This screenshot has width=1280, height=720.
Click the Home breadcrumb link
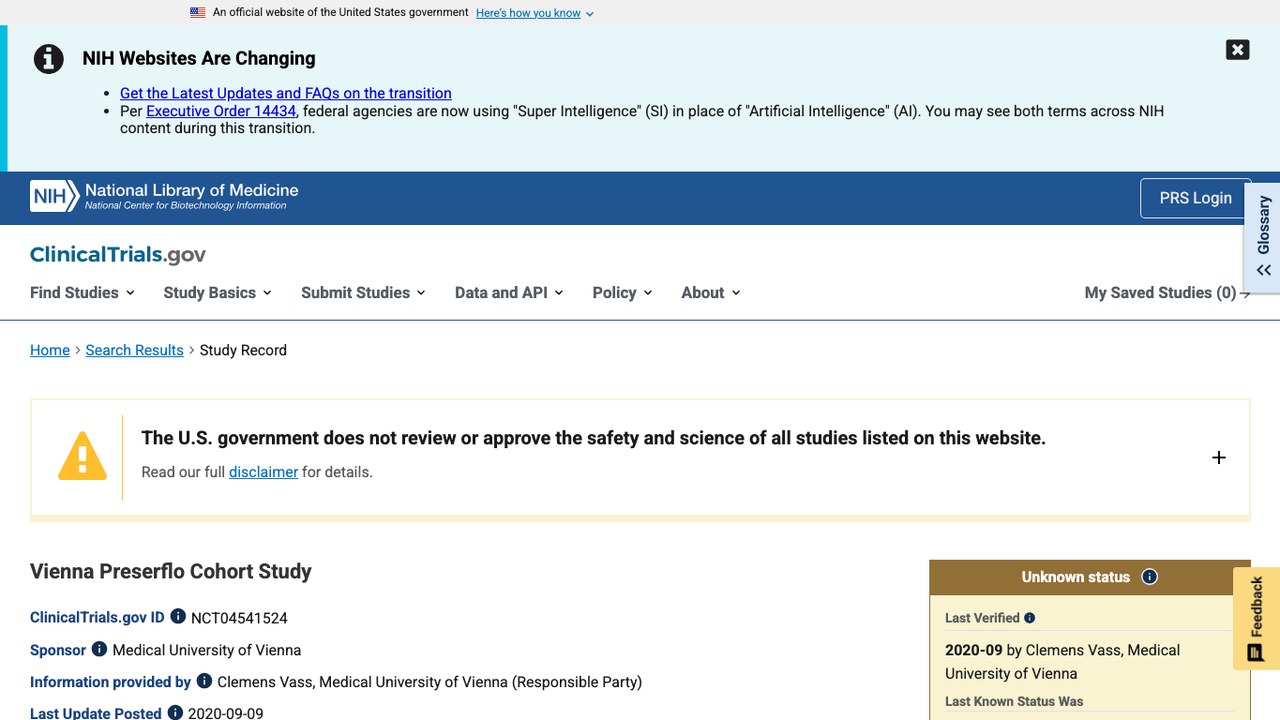point(50,350)
